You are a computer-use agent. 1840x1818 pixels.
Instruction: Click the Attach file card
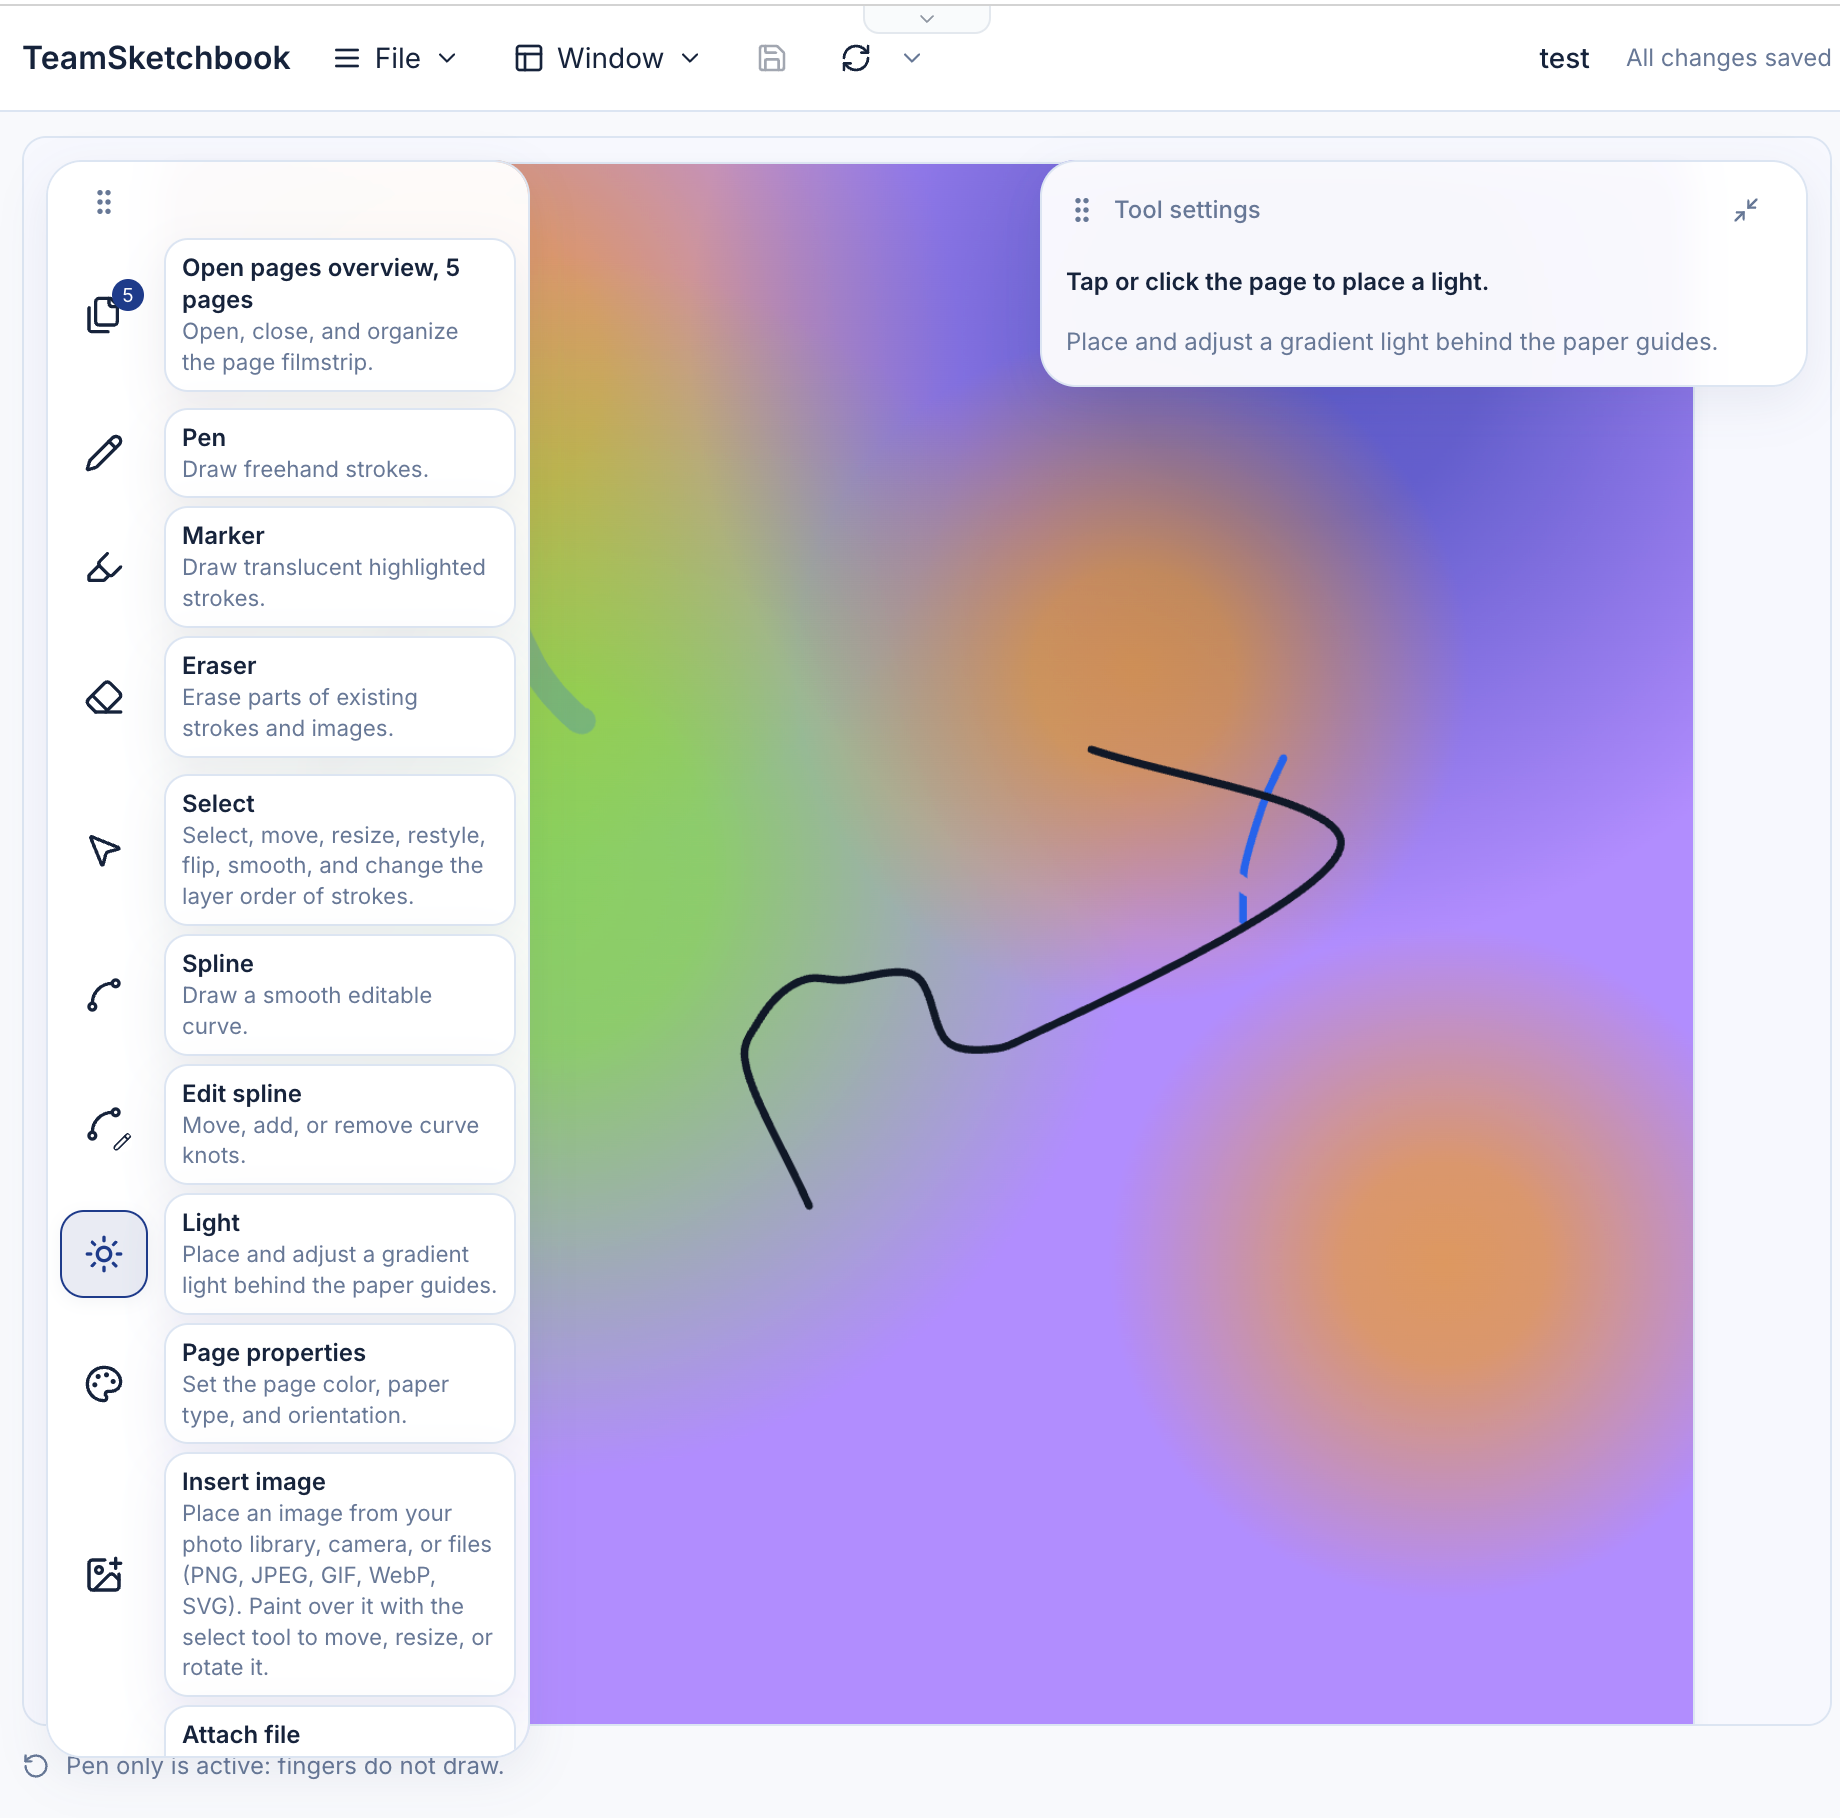click(340, 1732)
